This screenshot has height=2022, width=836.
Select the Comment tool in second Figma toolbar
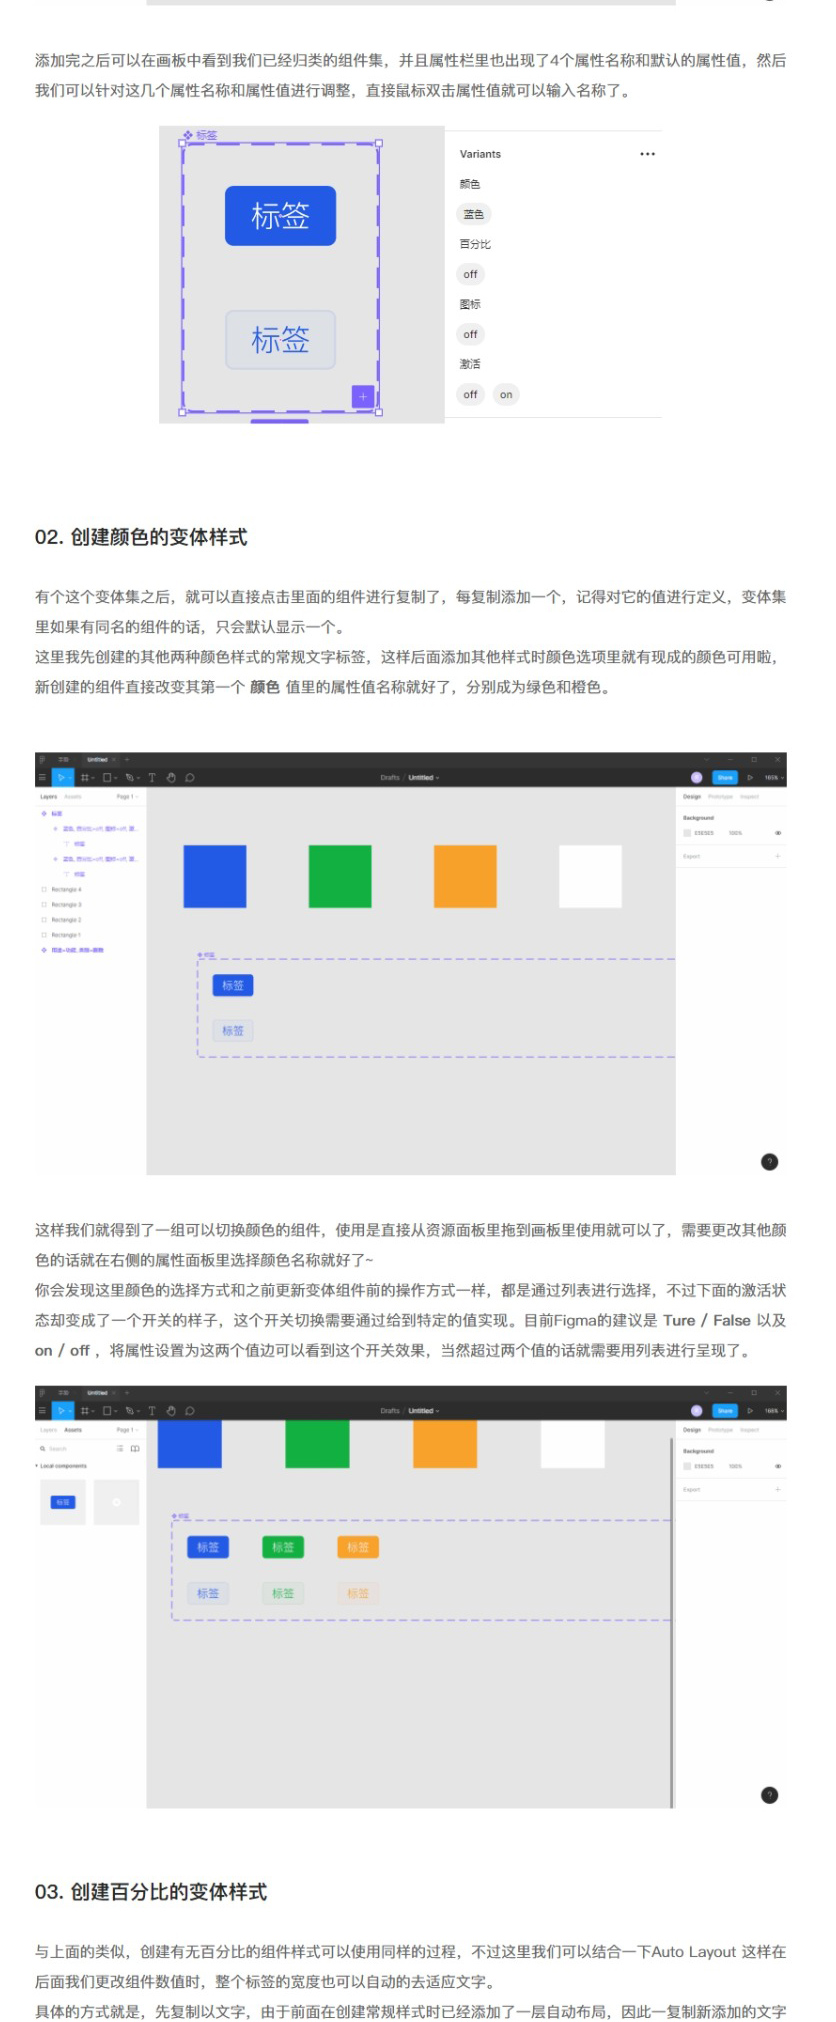point(190,1411)
